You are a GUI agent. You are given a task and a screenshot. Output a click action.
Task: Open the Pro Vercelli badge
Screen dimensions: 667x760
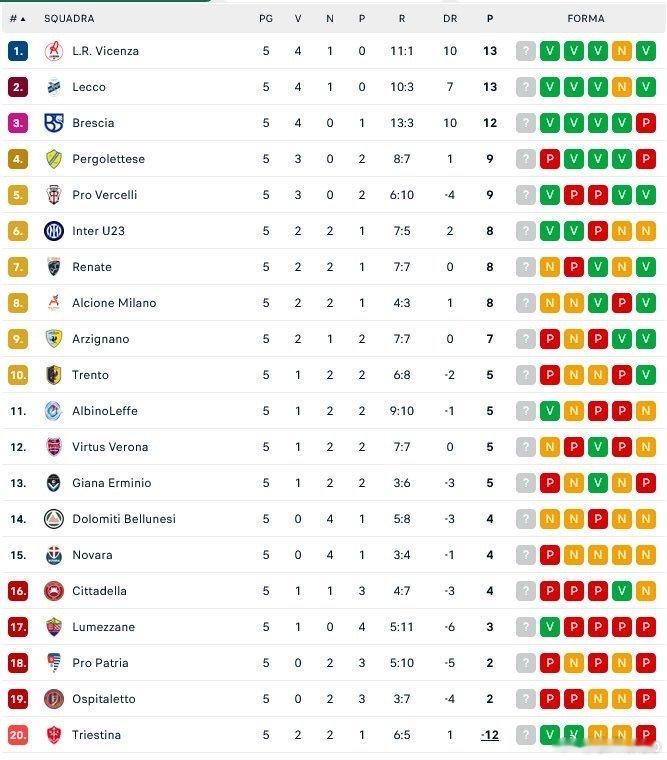(x=54, y=195)
